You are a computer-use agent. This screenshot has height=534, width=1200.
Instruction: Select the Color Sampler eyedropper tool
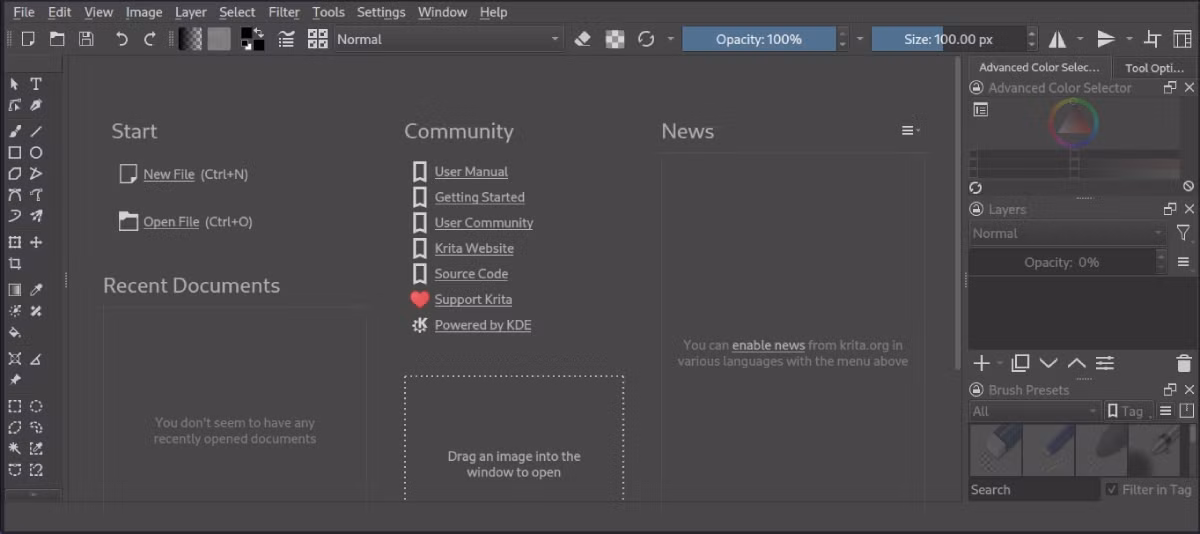point(36,290)
